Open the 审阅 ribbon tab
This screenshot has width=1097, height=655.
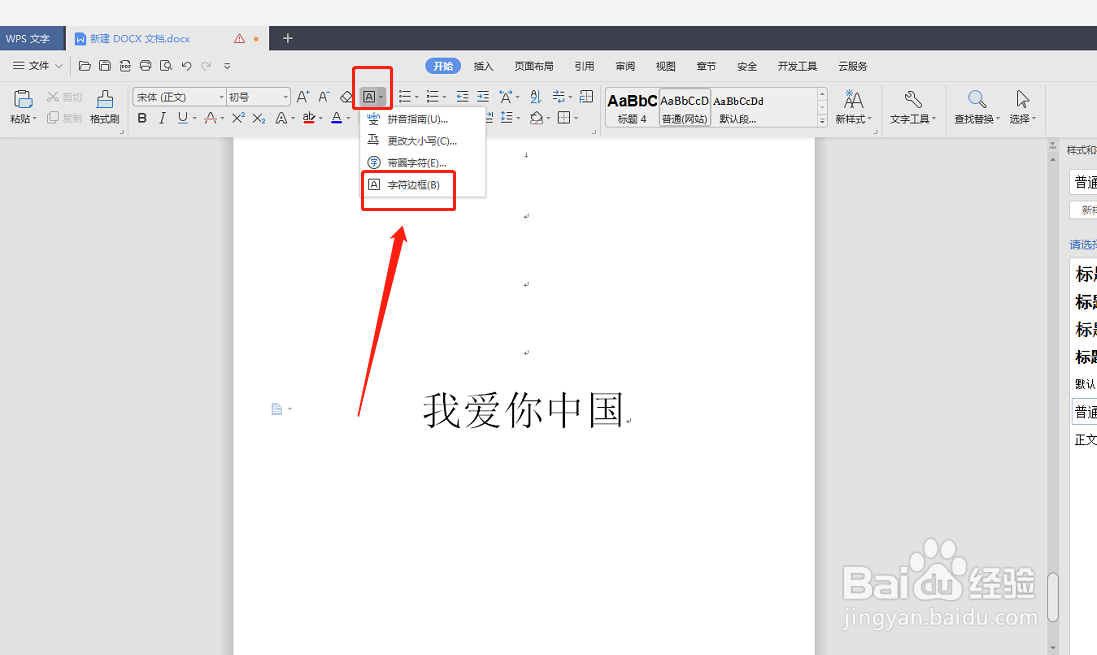(x=625, y=66)
